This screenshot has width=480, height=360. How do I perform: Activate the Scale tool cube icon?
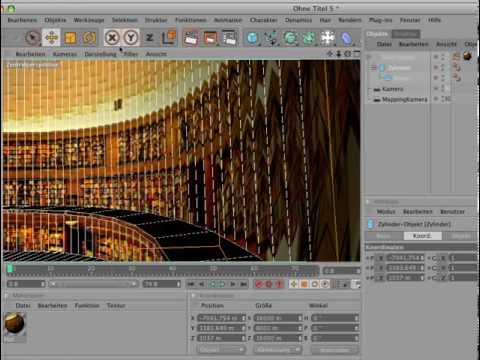pos(70,38)
